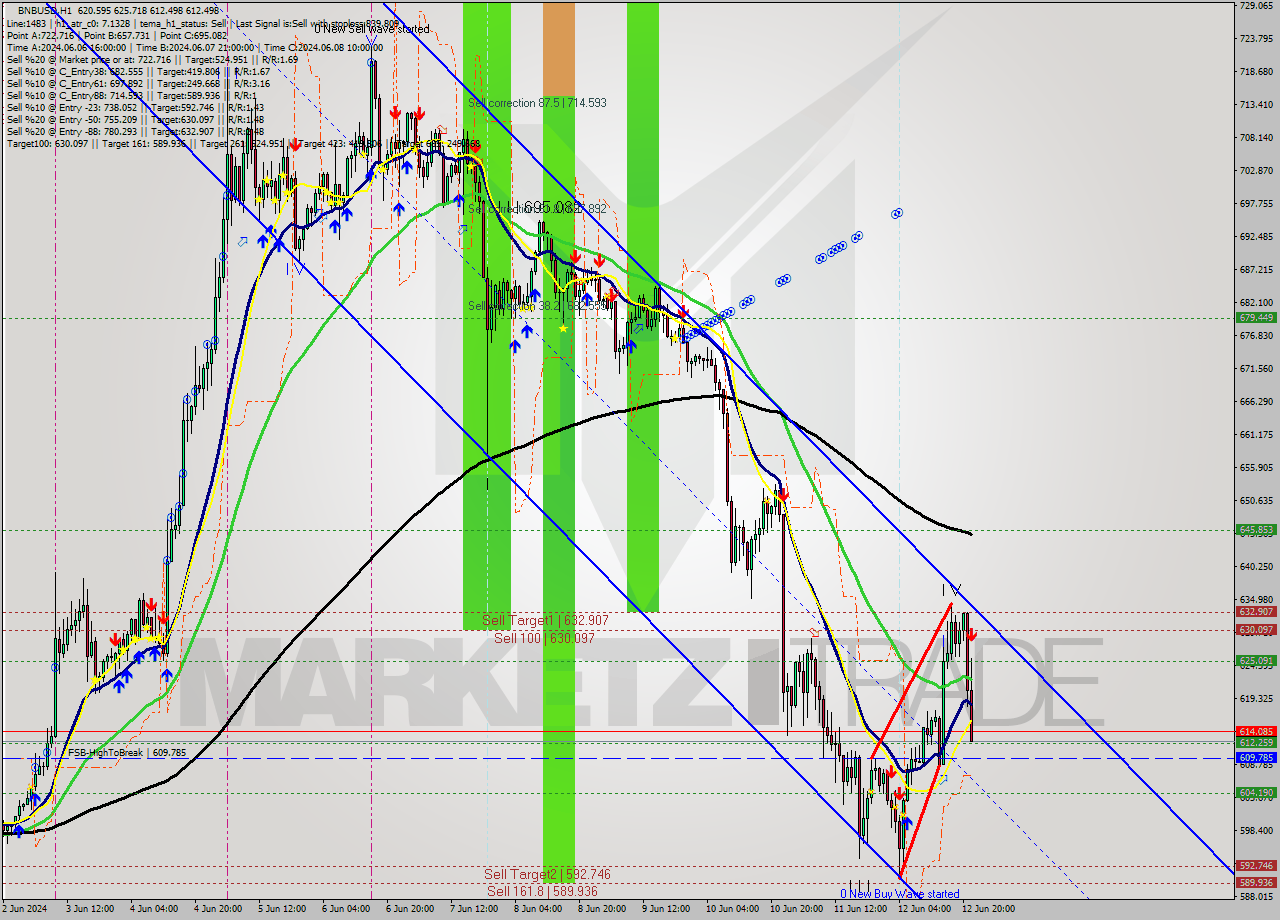The height and width of the screenshot is (920, 1280).
Task: Click the '4 Jun 04:00' time axis label
Action: 154,910
